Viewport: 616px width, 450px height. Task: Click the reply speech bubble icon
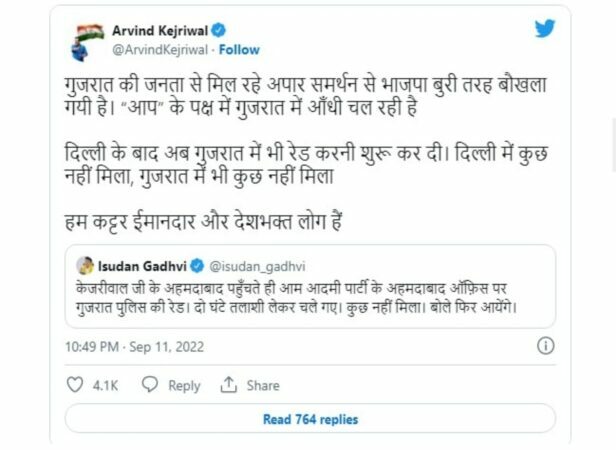click(149, 384)
